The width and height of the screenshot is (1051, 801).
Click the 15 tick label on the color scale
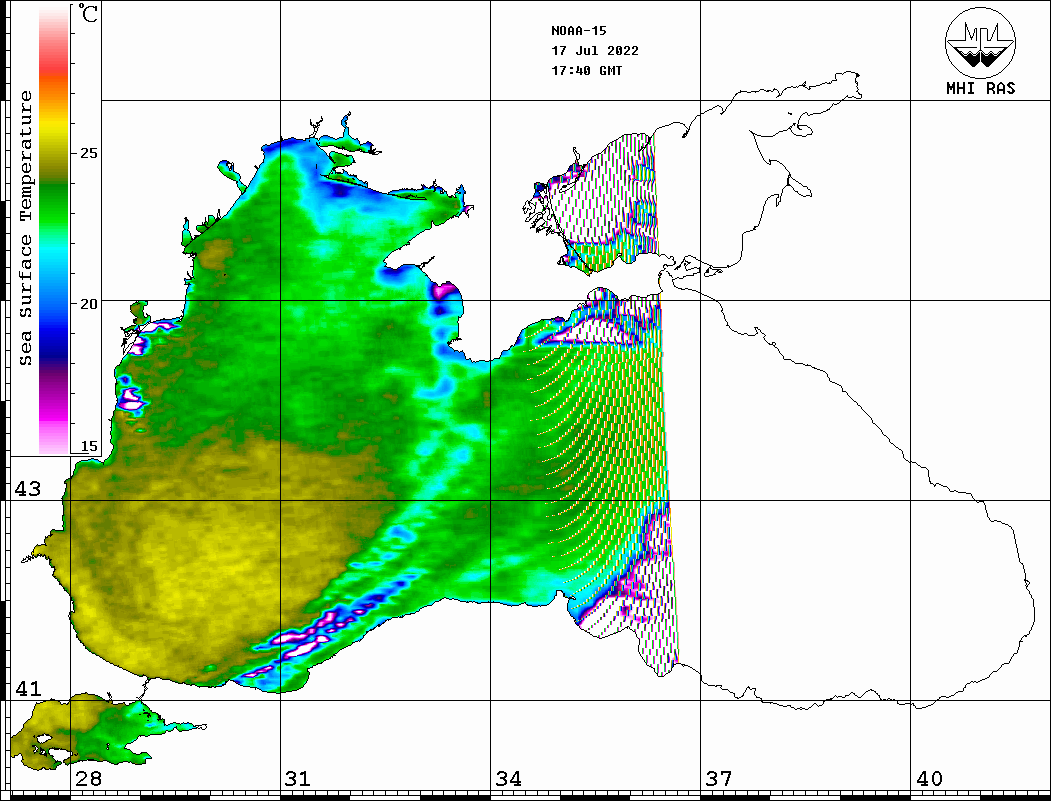[88, 446]
